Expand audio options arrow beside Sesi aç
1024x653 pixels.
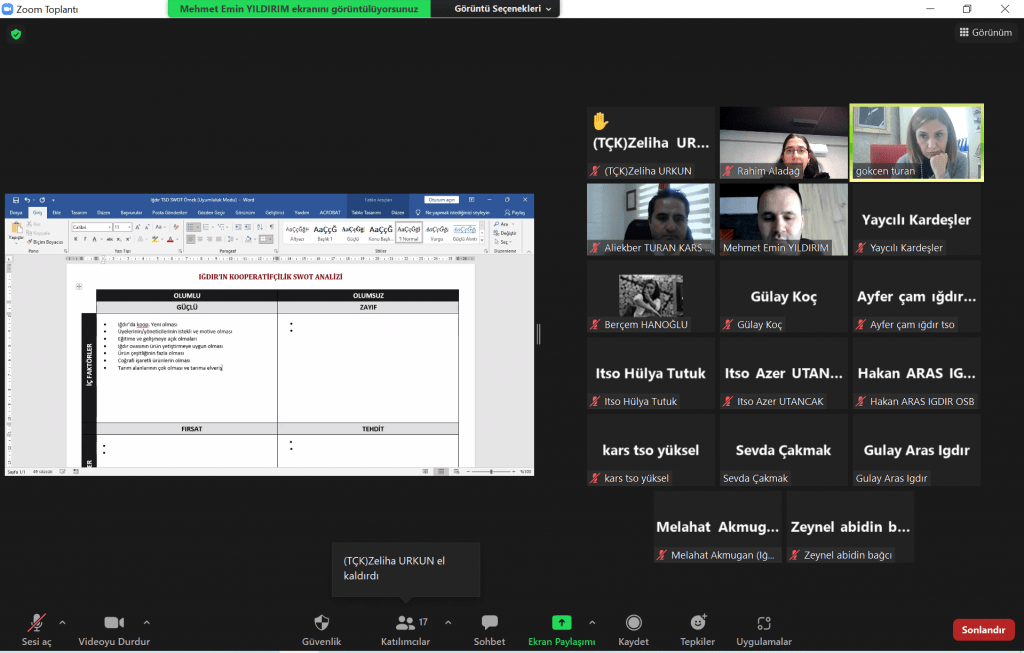pos(62,621)
